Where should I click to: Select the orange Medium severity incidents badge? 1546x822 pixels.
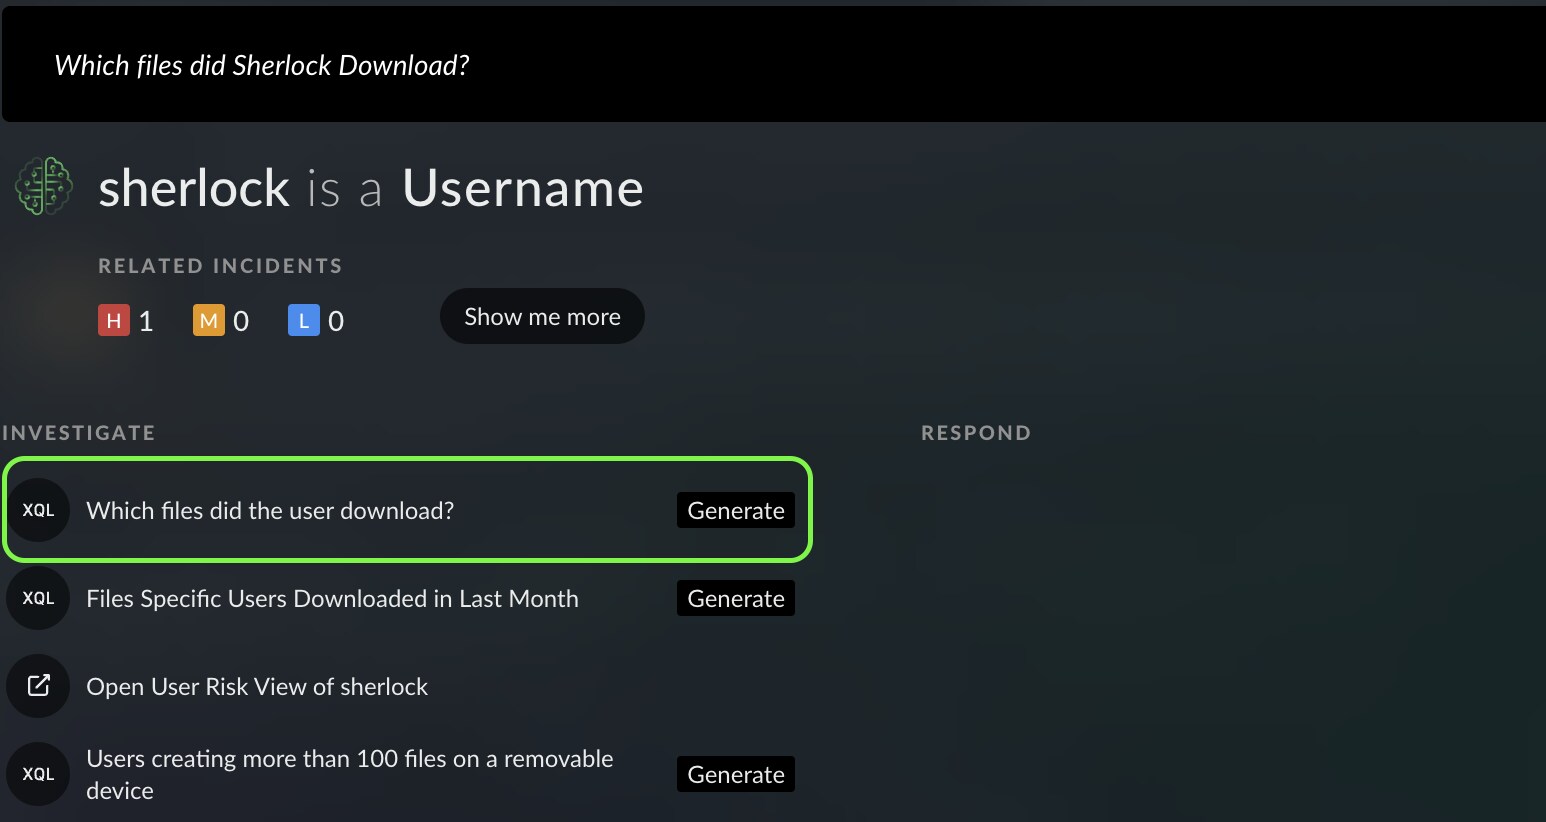(x=208, y=321)
